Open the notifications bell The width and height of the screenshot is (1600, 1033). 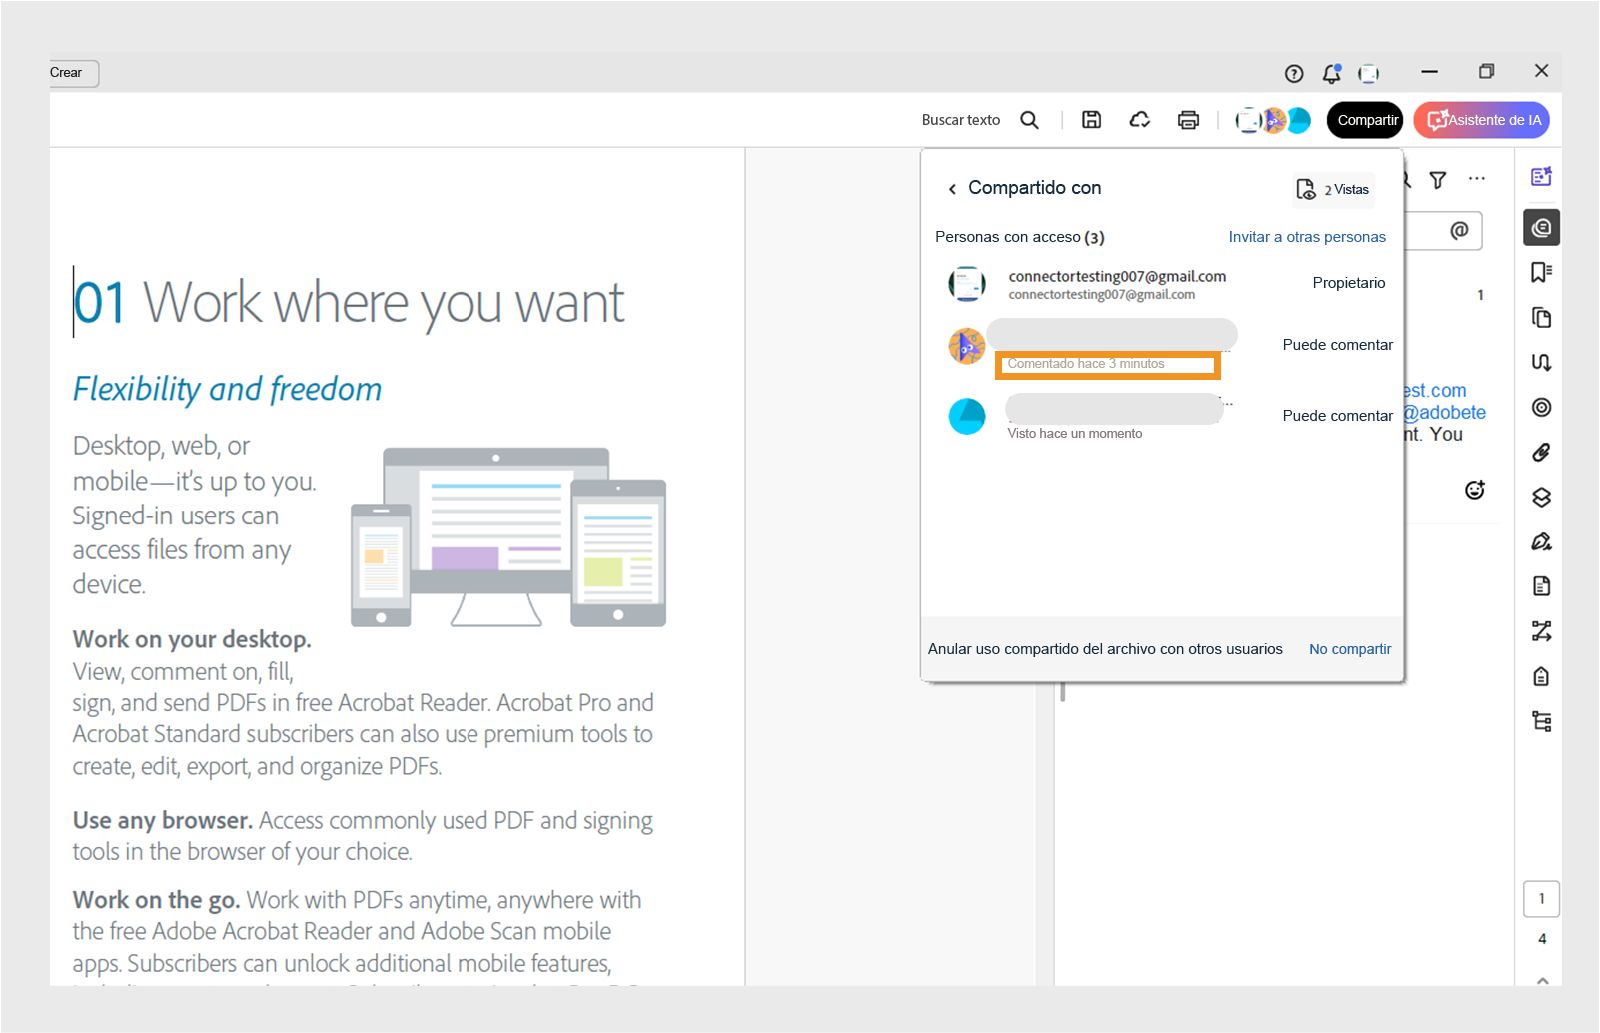1332,73
